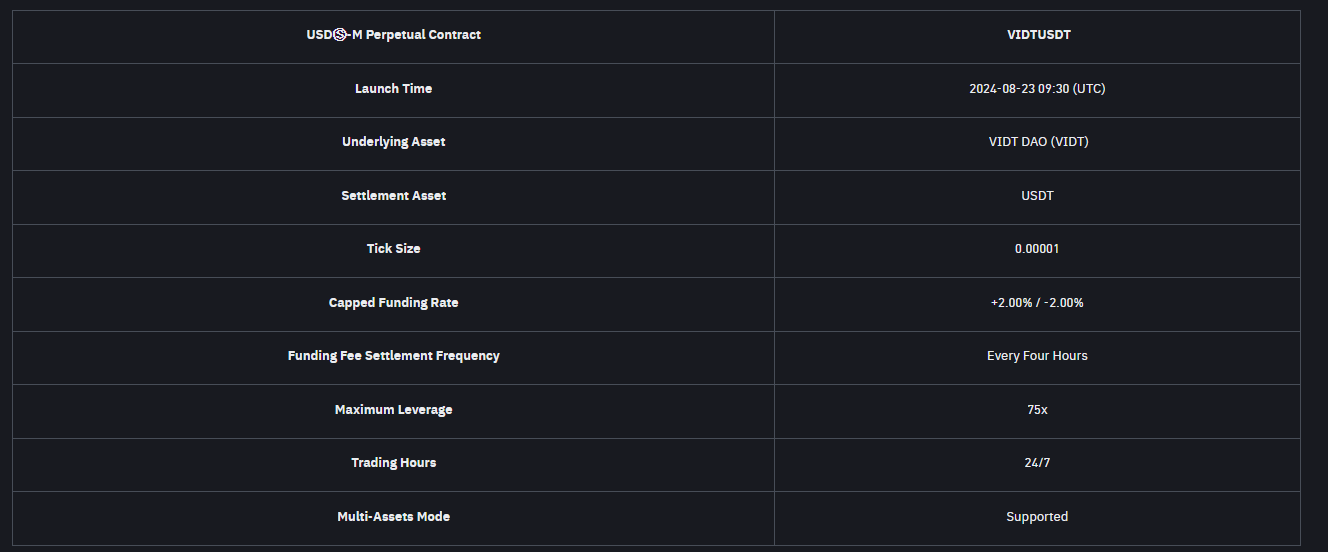Click the Settlement Asset label
The image size is (1328, 552).
click(393, 196)
